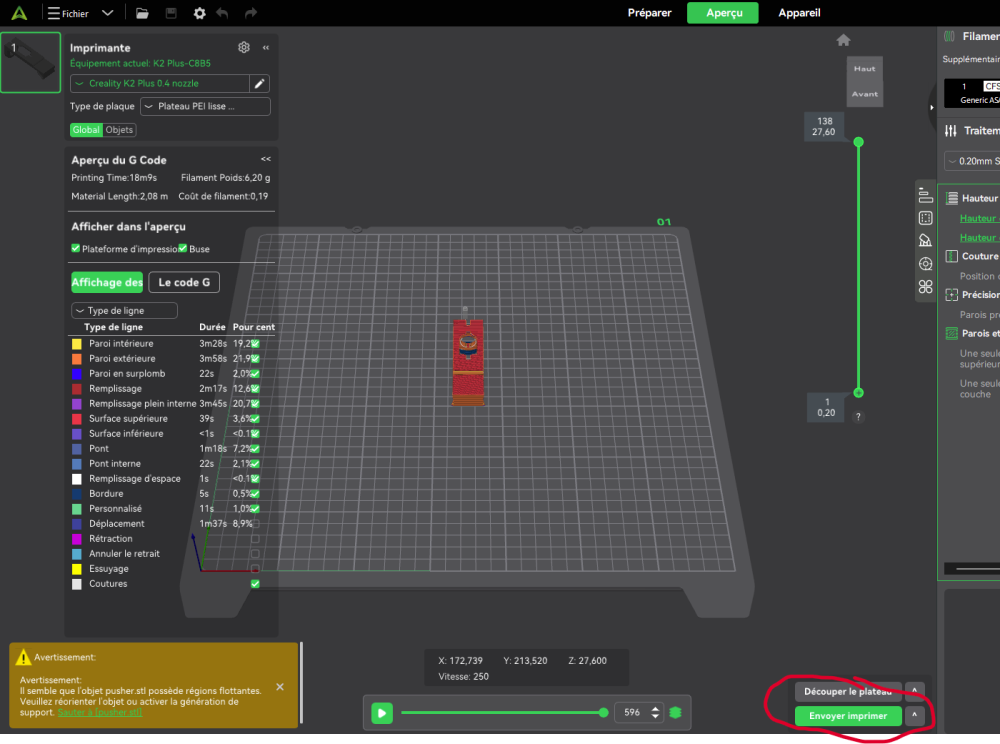The width and height of the screenshot is (1000, 744).
Task: Open Creality K2 Plus 0.4 nozzle dropdown
Action: [x=159, y=84]
